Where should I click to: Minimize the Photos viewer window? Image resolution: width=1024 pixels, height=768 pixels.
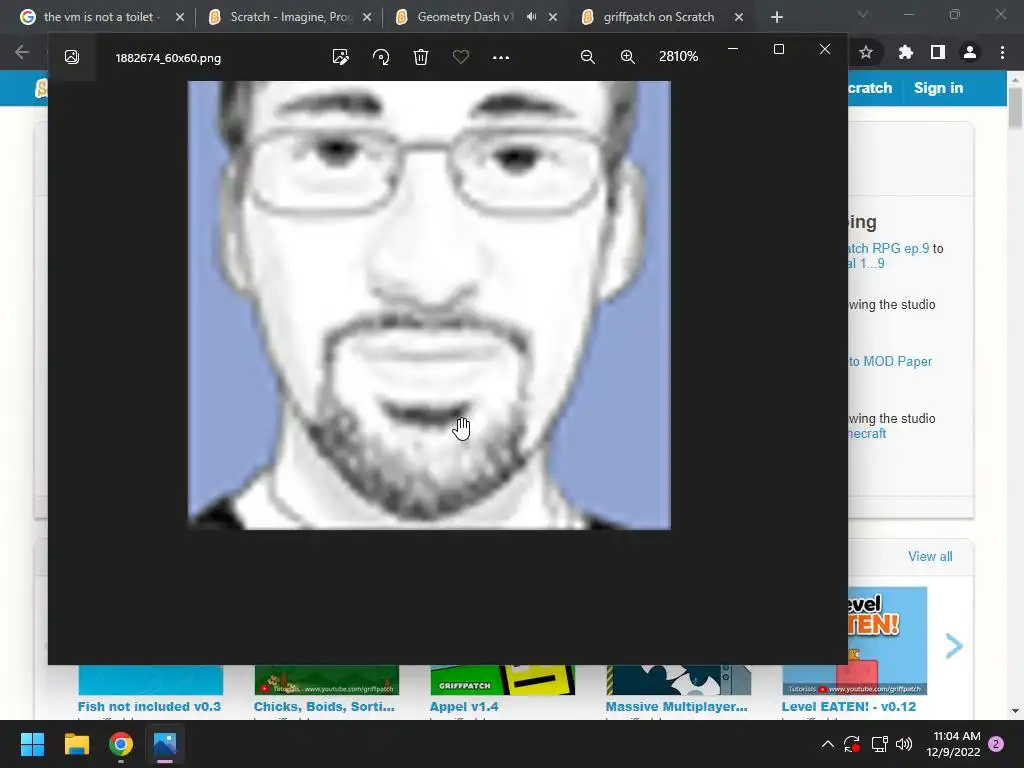pos(733,49)
